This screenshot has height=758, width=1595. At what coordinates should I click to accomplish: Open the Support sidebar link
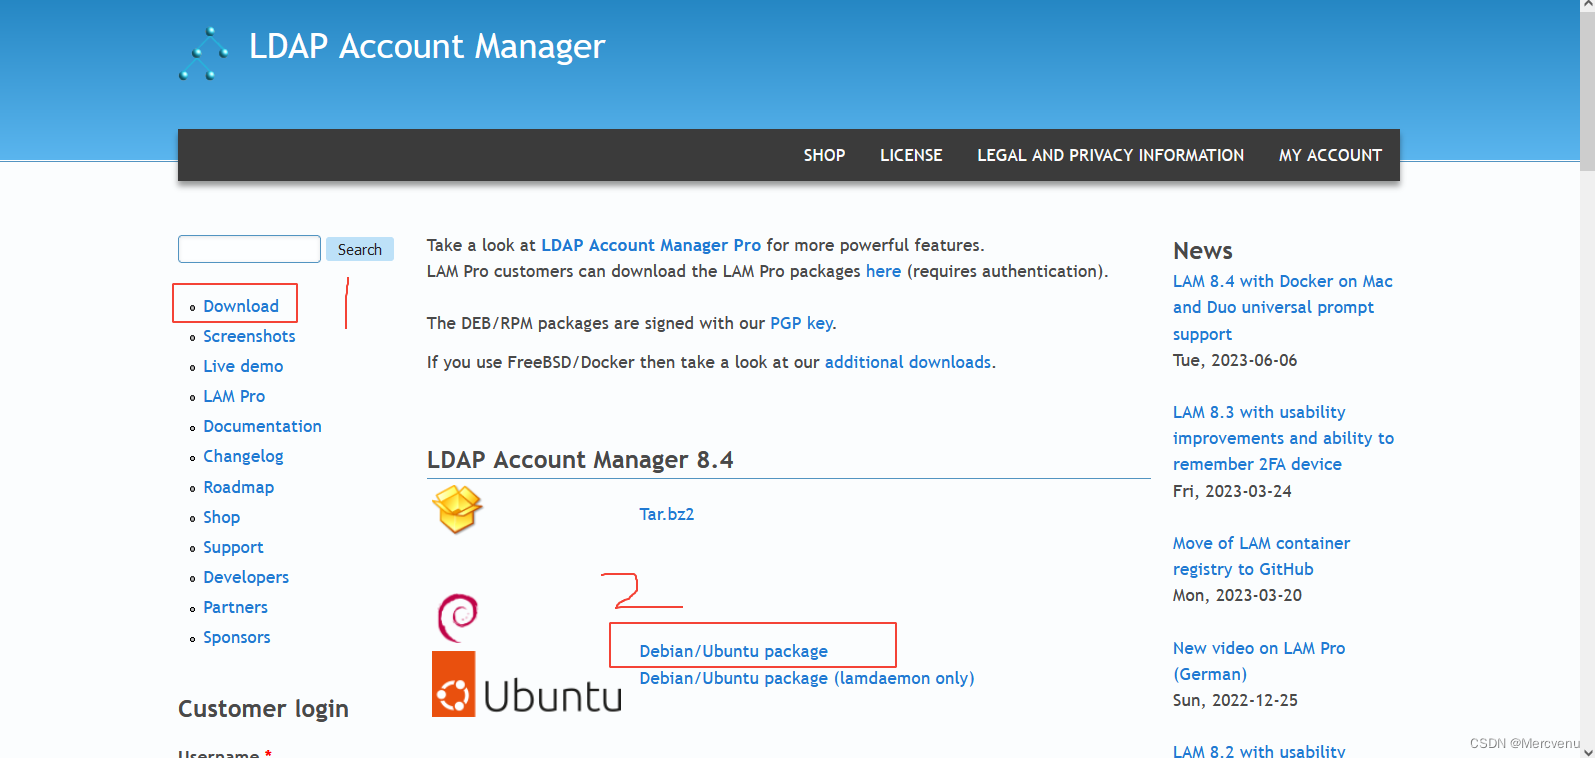pyautogui.click(x=233, y=547)
